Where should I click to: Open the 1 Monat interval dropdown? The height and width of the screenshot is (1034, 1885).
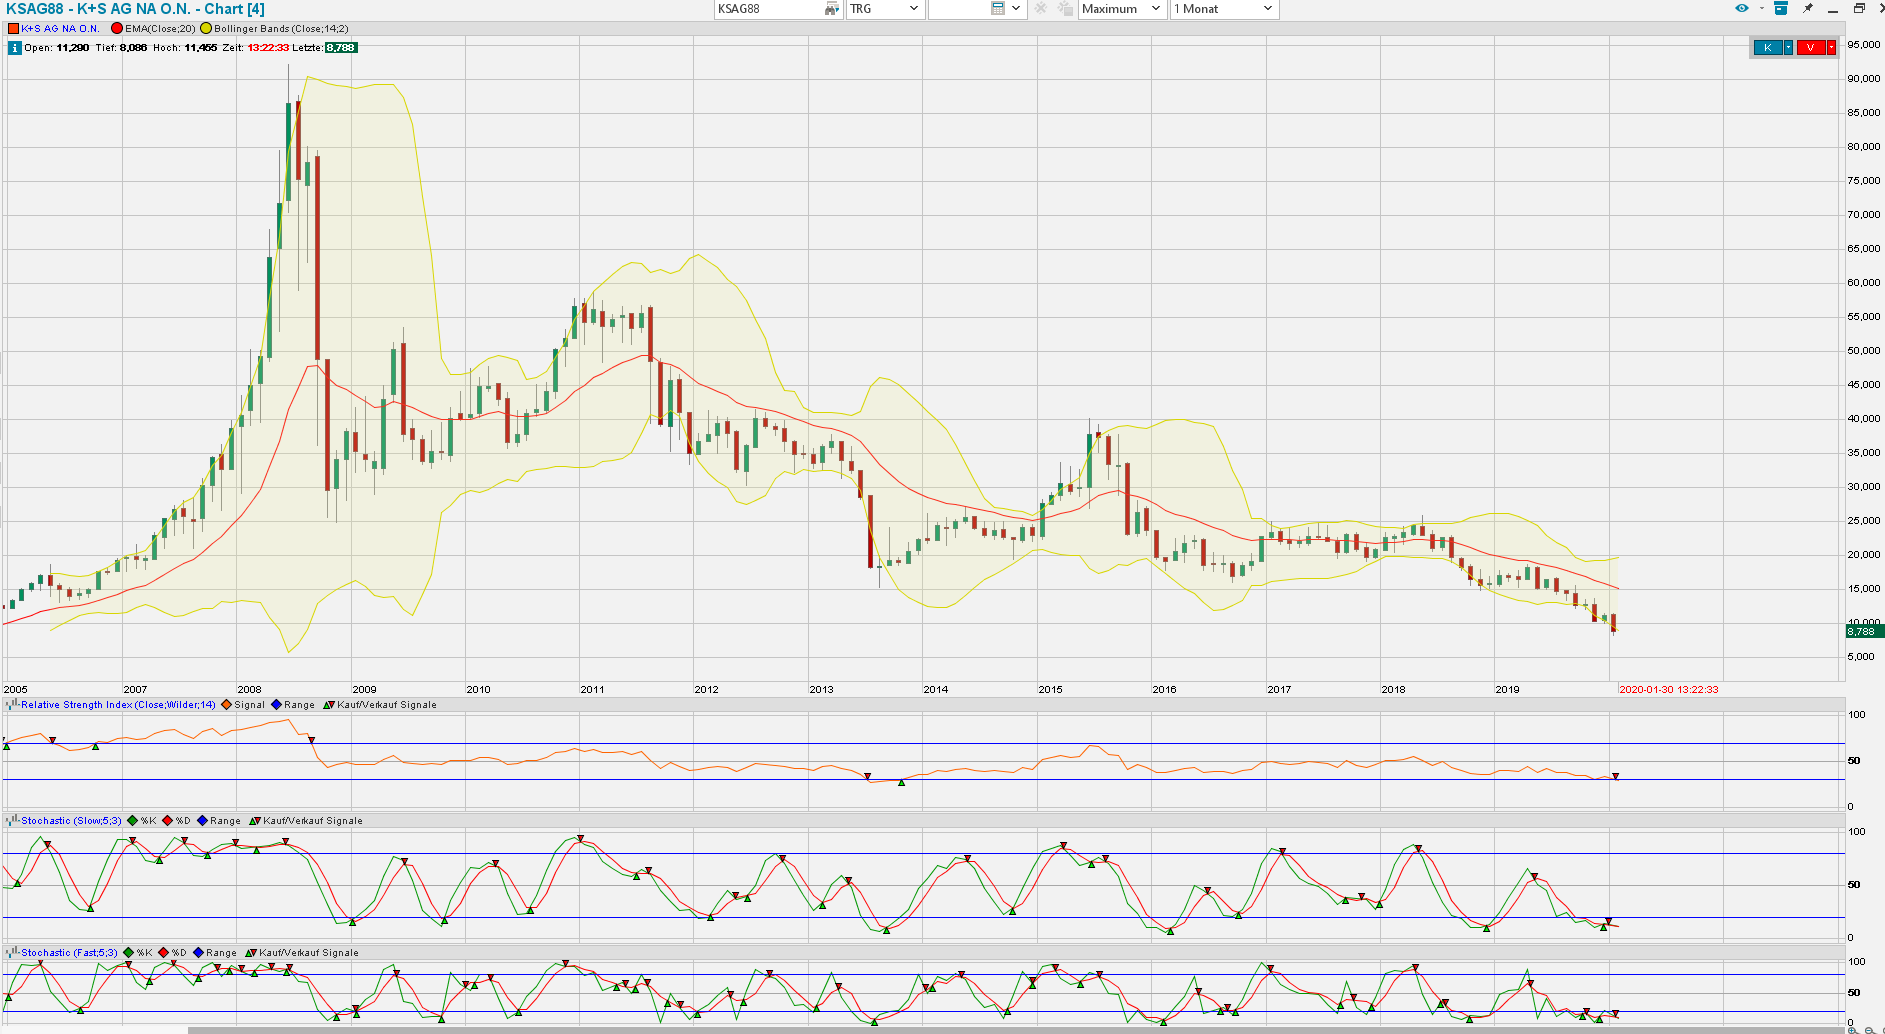pyautogui.click(x=1224, y=9)
